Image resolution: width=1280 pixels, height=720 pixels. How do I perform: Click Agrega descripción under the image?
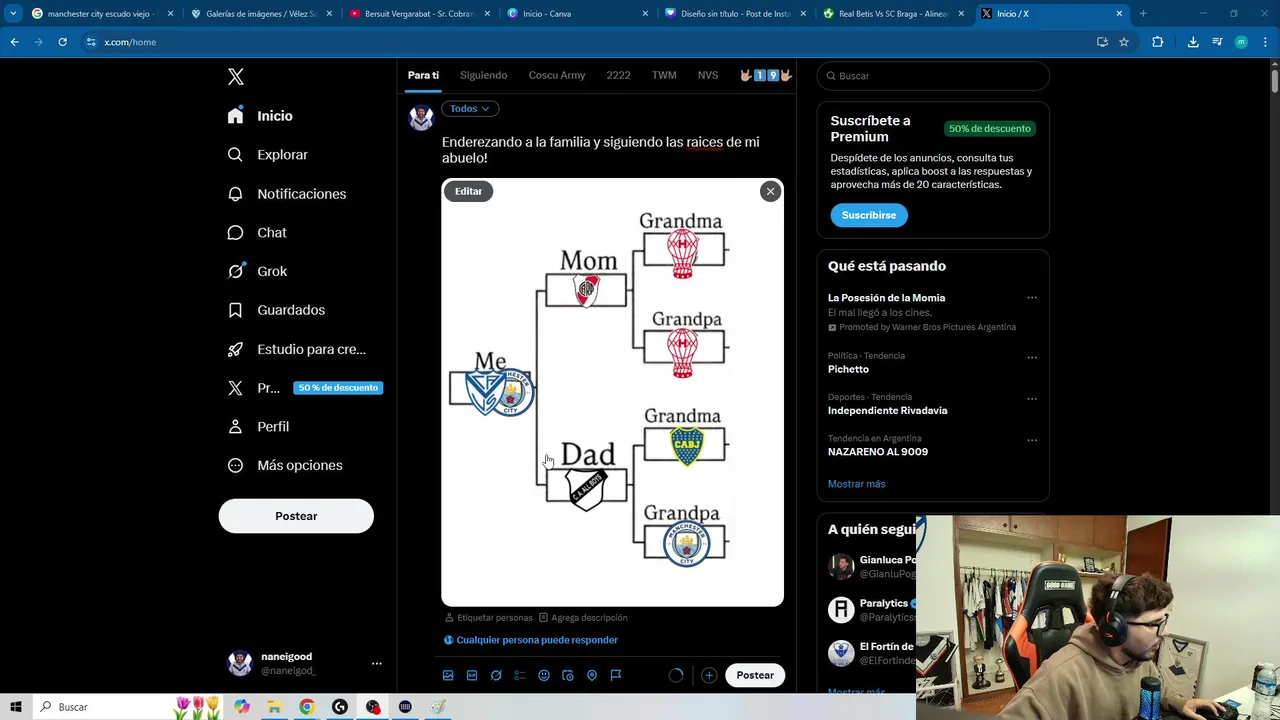[x=583, y=618]
